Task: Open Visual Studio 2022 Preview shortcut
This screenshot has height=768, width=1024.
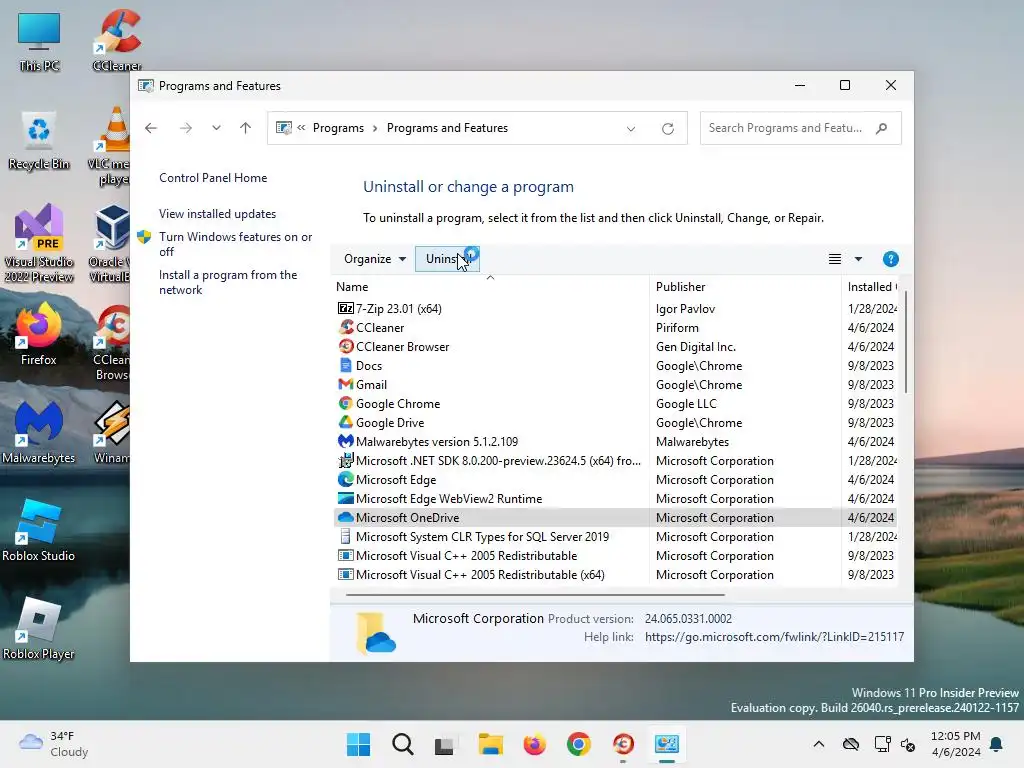Action: (x=39, y=244)
